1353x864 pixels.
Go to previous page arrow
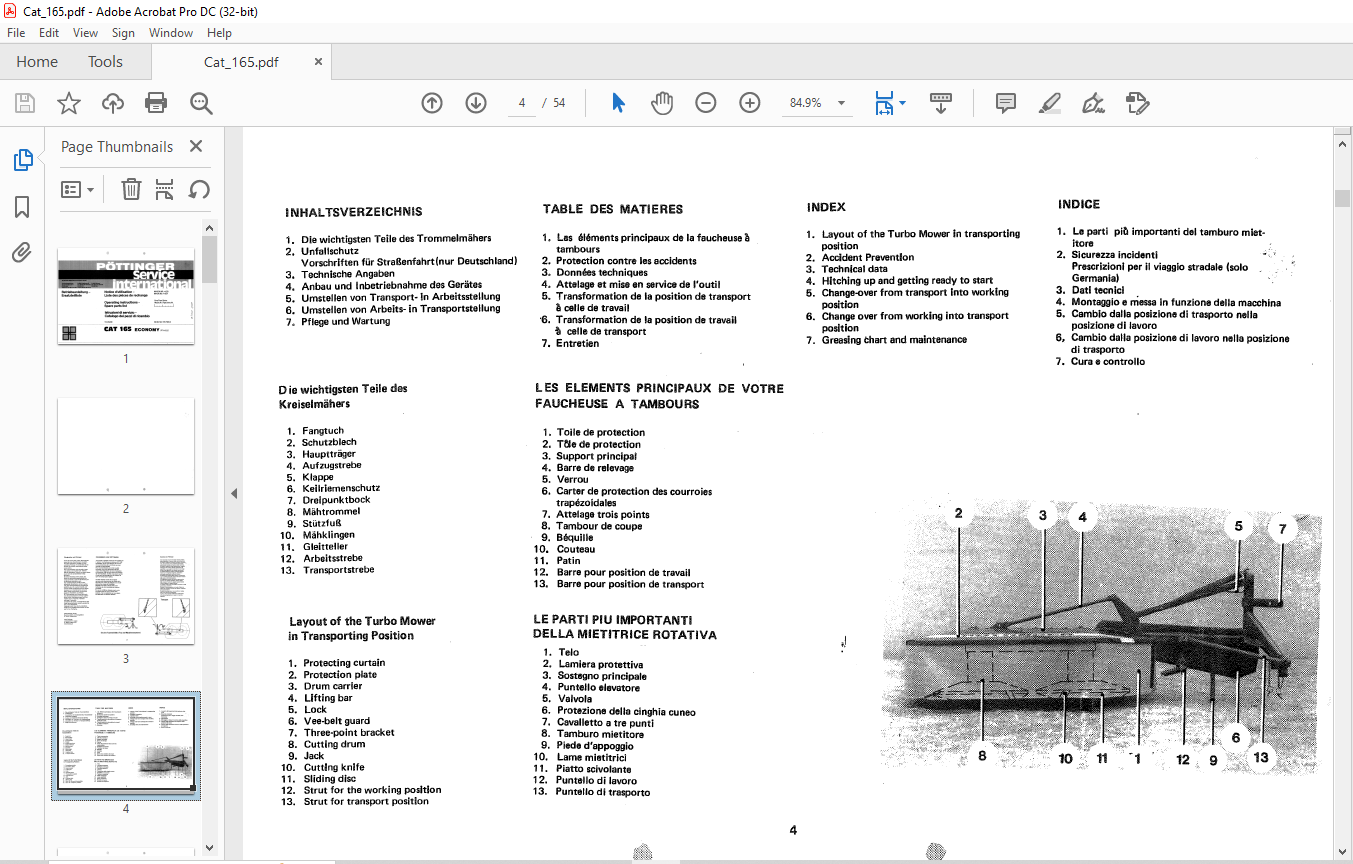tap(432, 103)
